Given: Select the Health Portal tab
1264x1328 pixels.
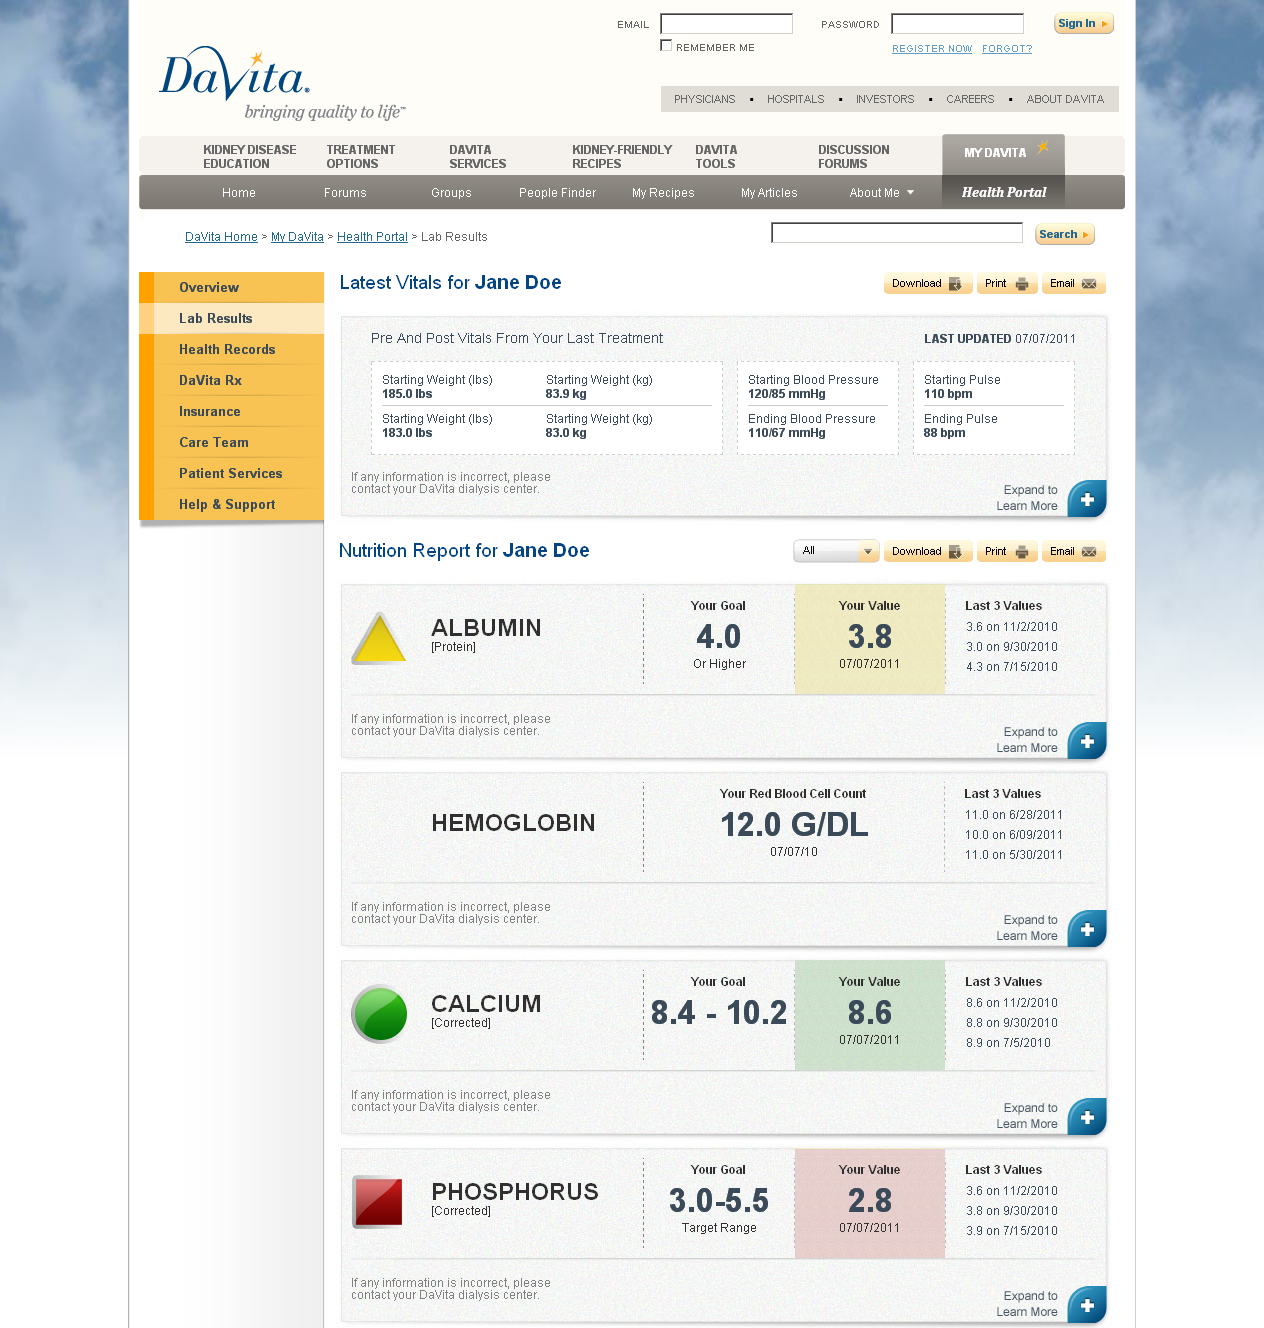Looking at the screenshot, I should [x=1003, y=192].
